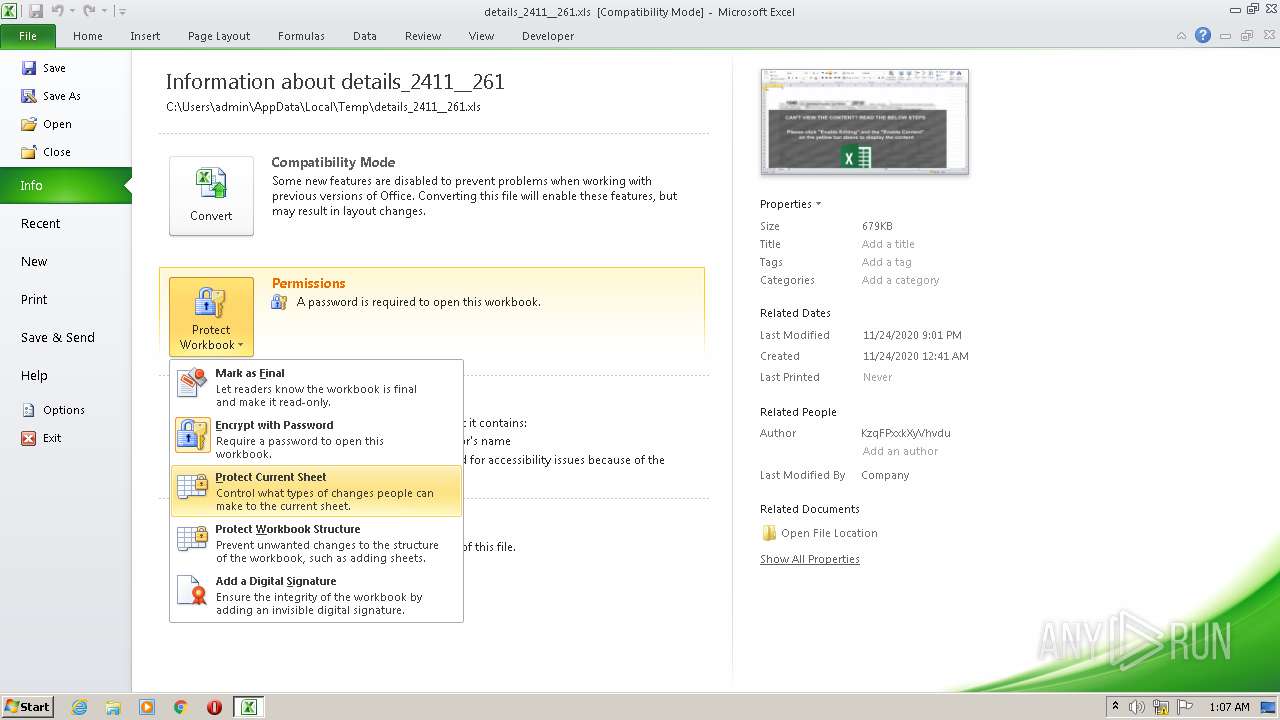Click the Show All Properties link
1280x720 pixels.
tap(810, 559)
